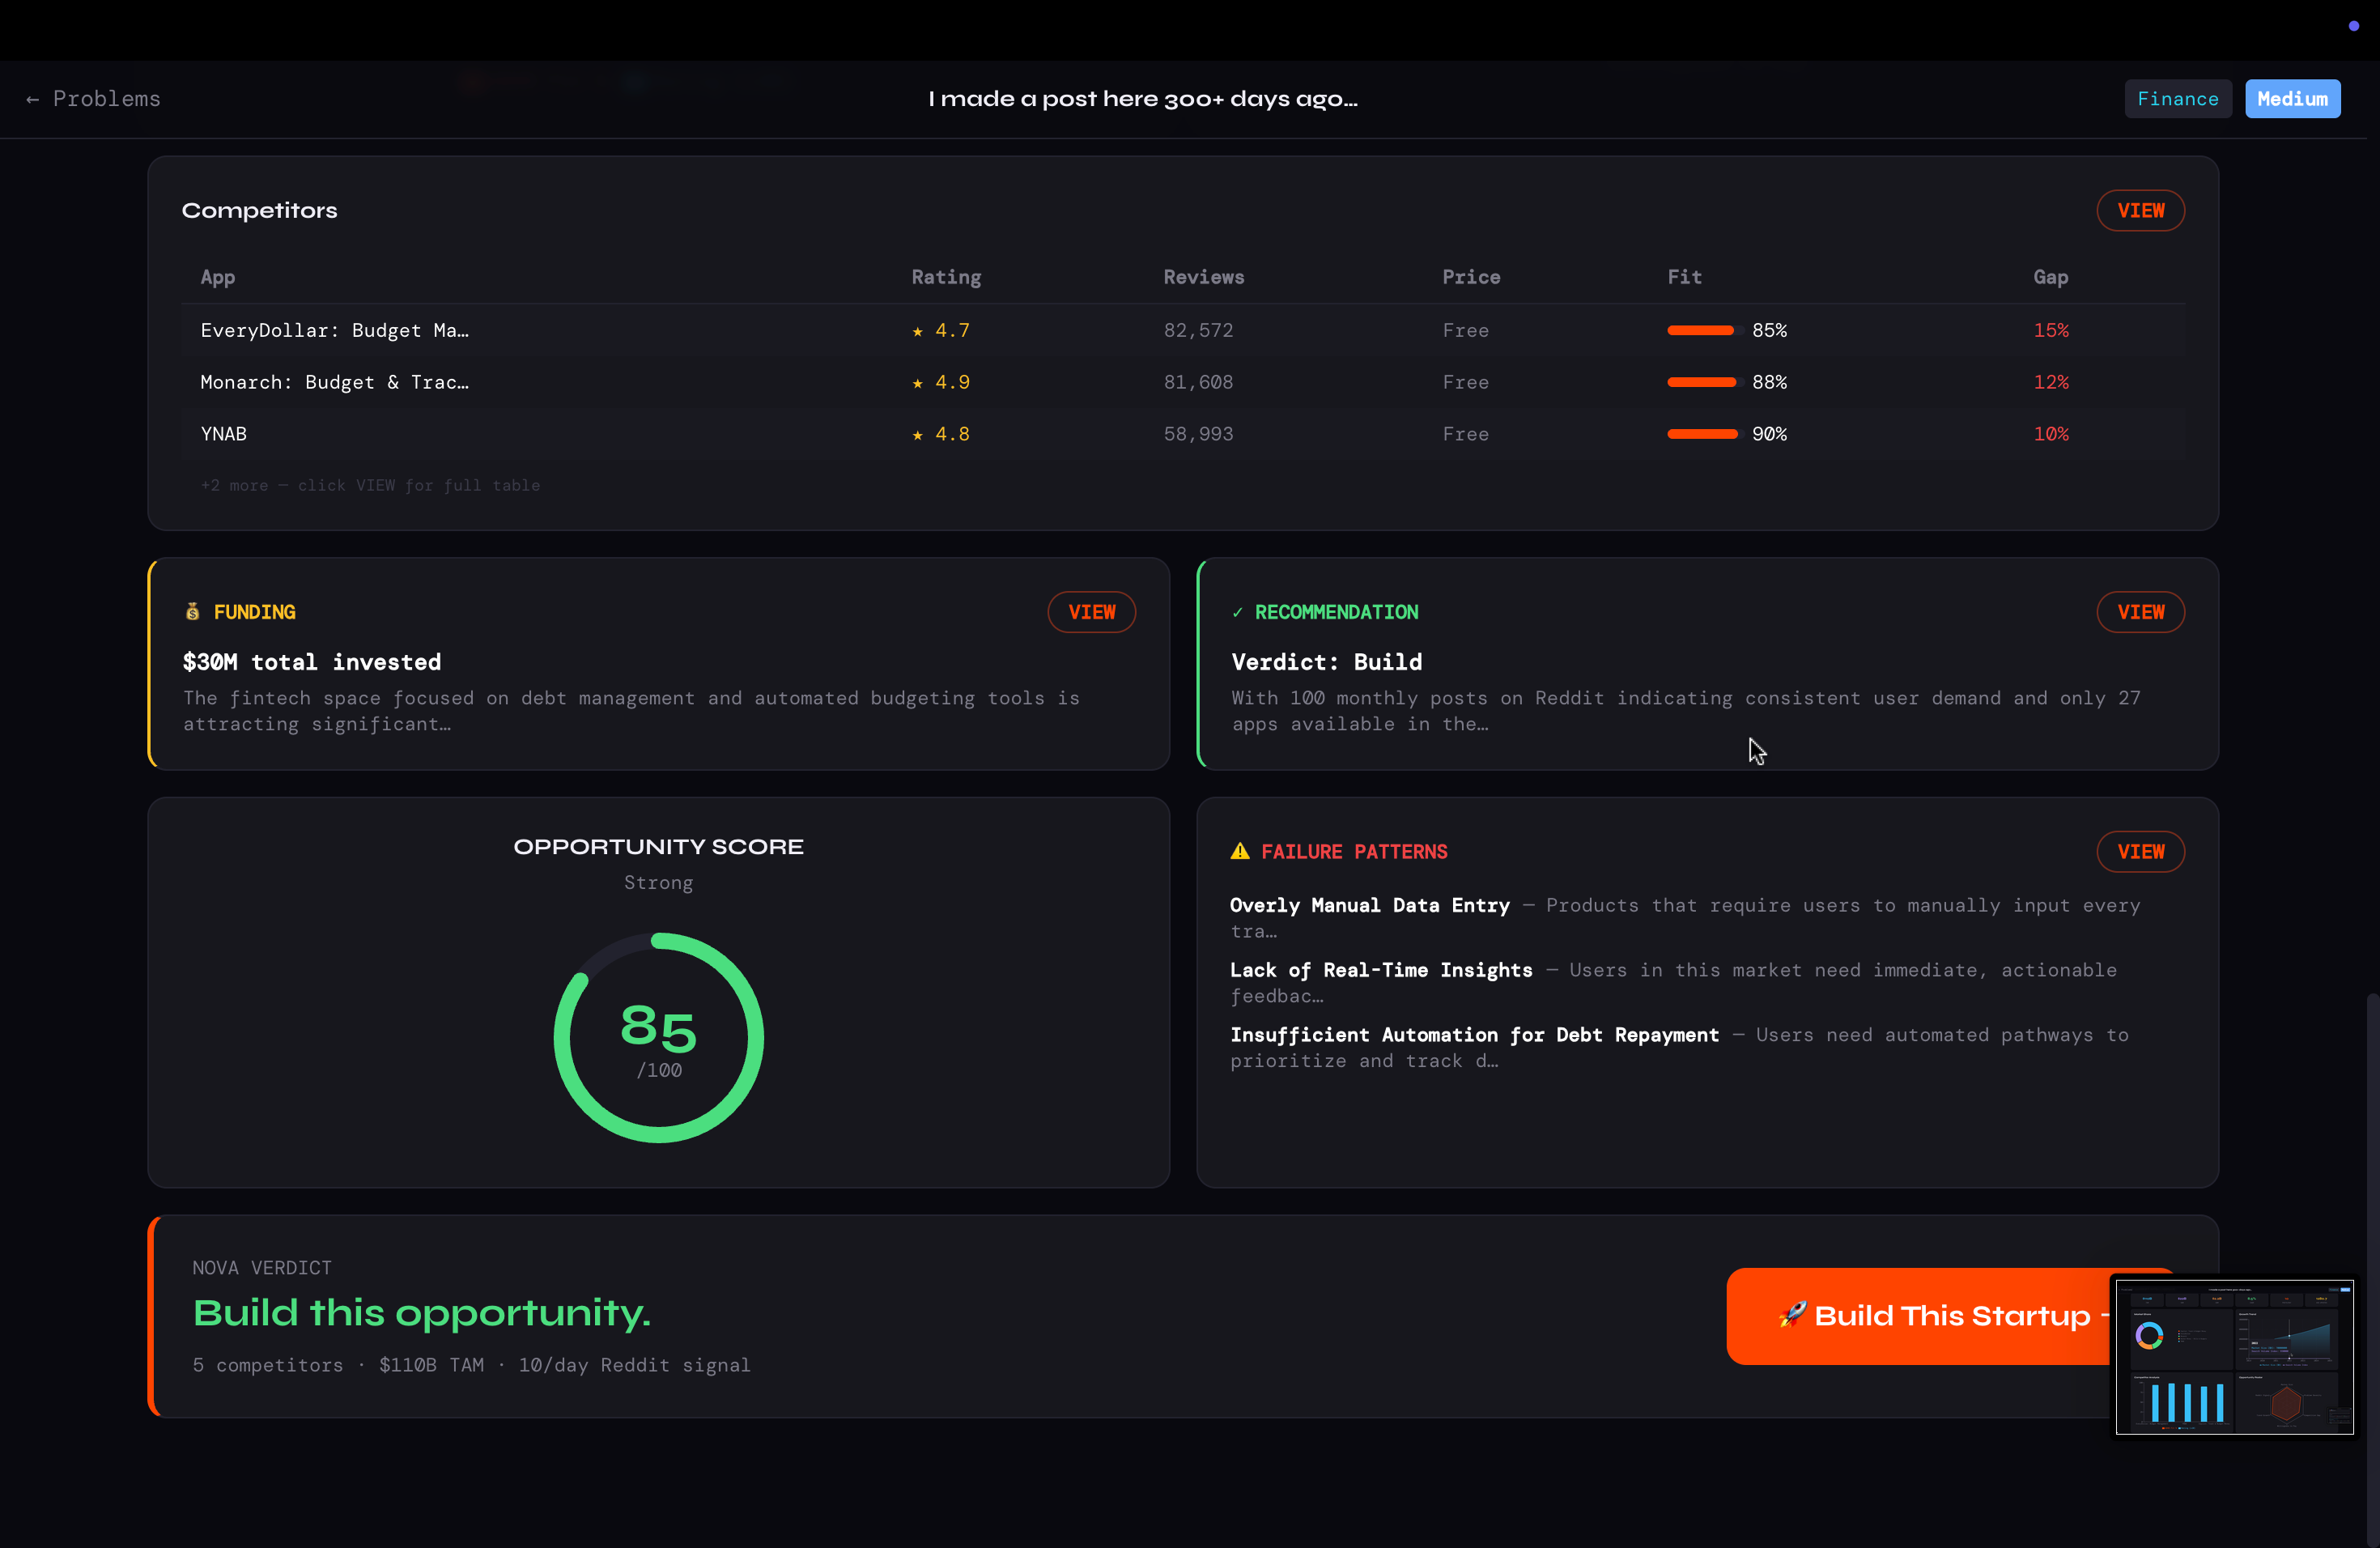Screen dimensions: 2380x1548
Task: Click the money bag Funding icon
Action: tap(193, 612)
